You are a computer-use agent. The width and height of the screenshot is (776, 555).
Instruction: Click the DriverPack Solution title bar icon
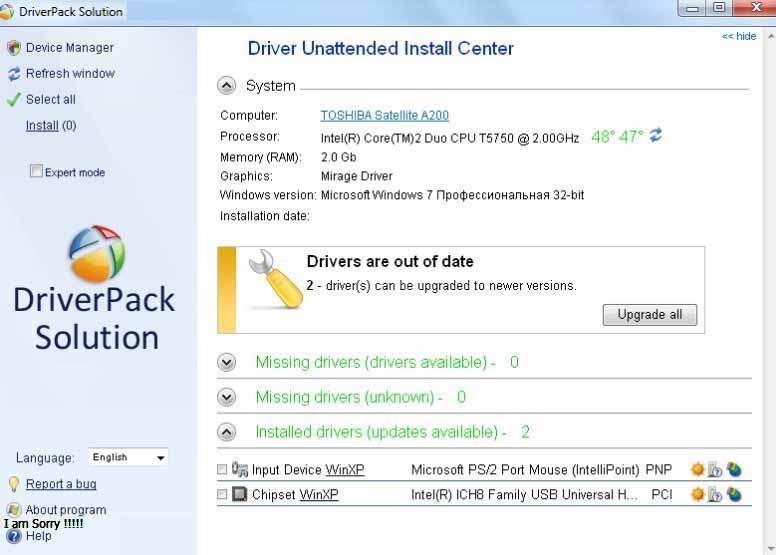point(6,12)
